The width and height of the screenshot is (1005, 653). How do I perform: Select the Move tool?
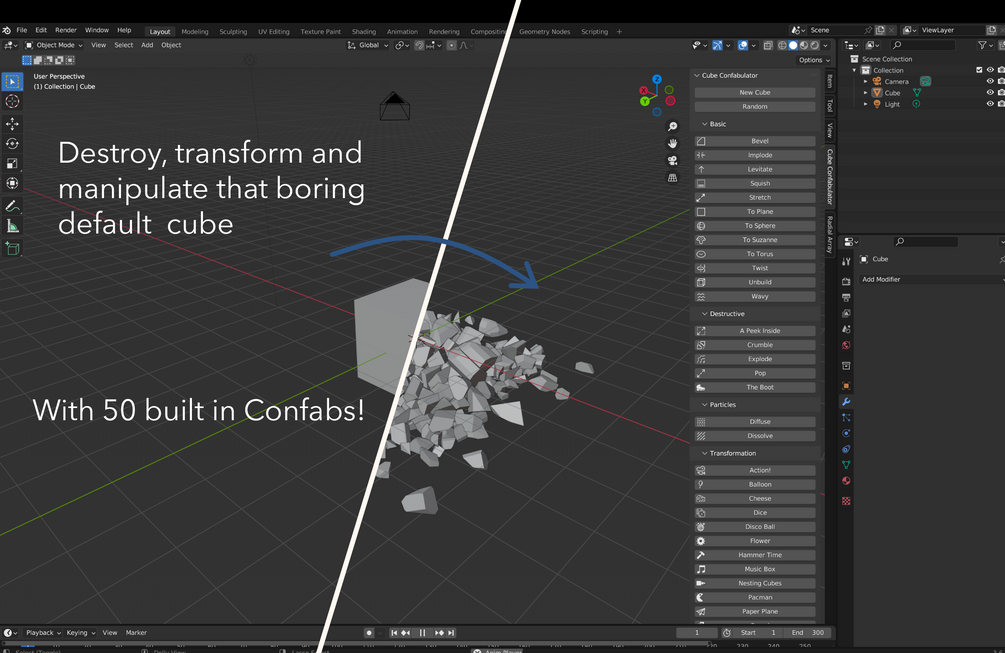[12, 124]
